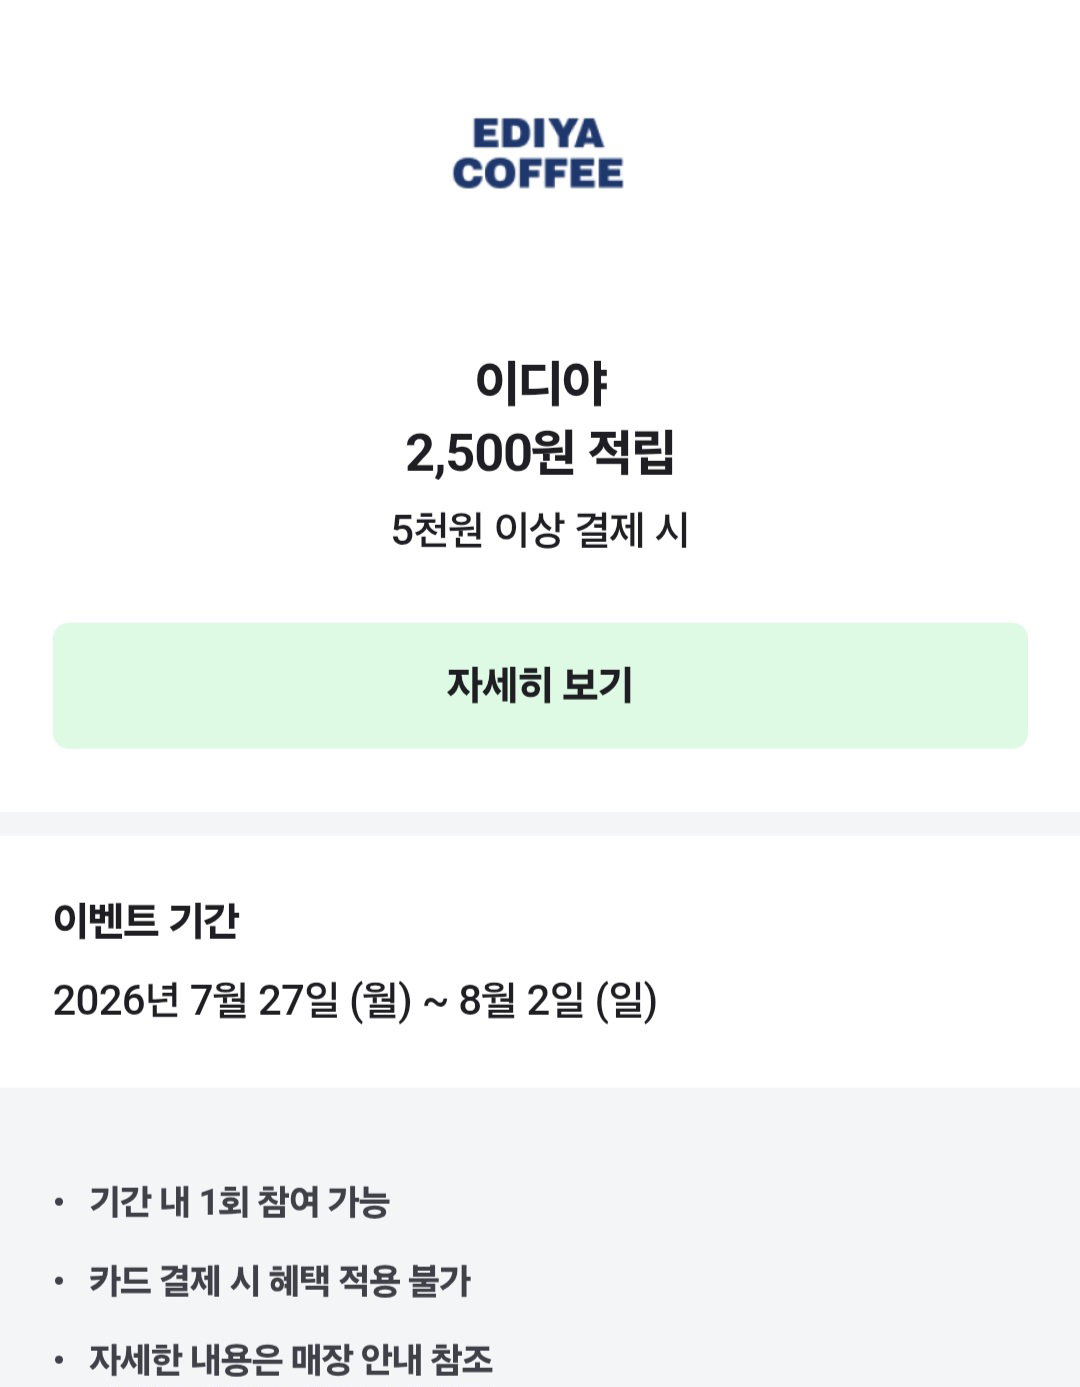Select the 이디야 brand name heading

(x=541, y=382)
